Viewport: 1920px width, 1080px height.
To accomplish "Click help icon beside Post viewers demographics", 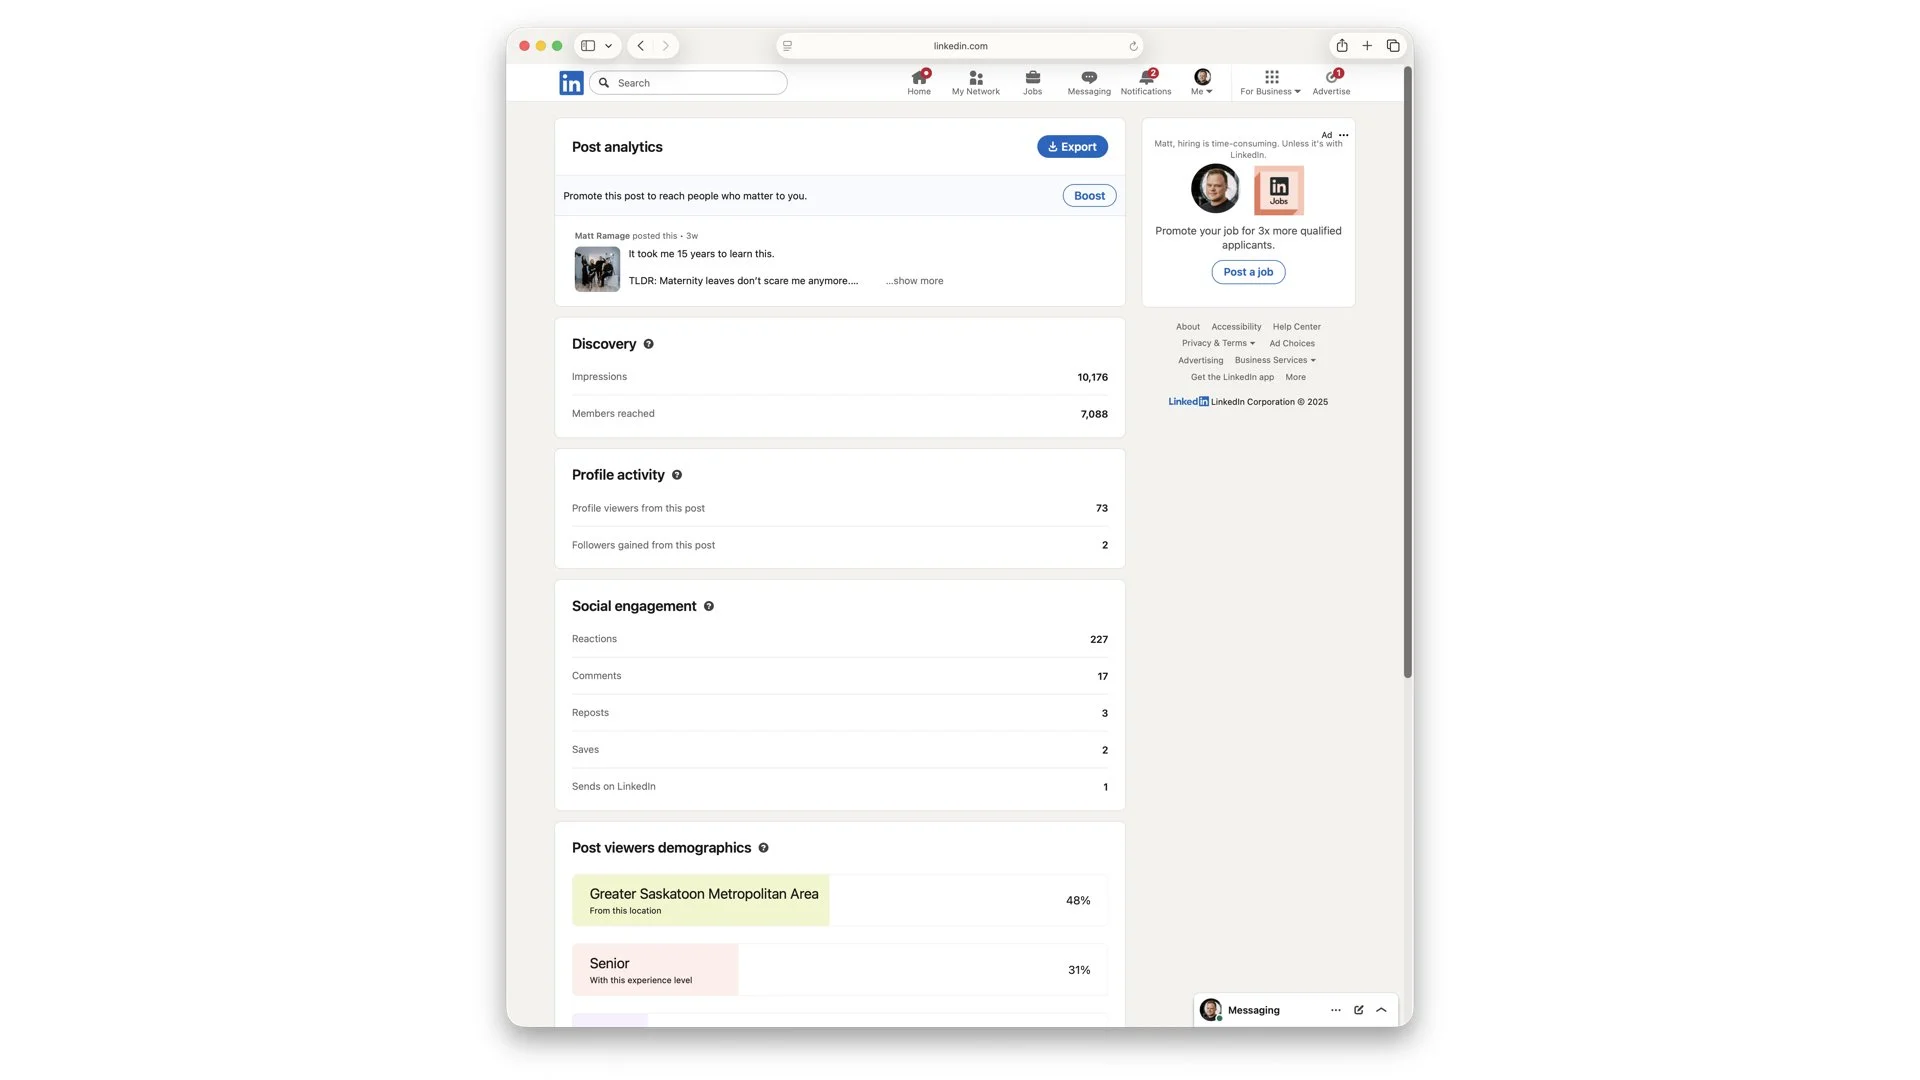I will [763, 848].
